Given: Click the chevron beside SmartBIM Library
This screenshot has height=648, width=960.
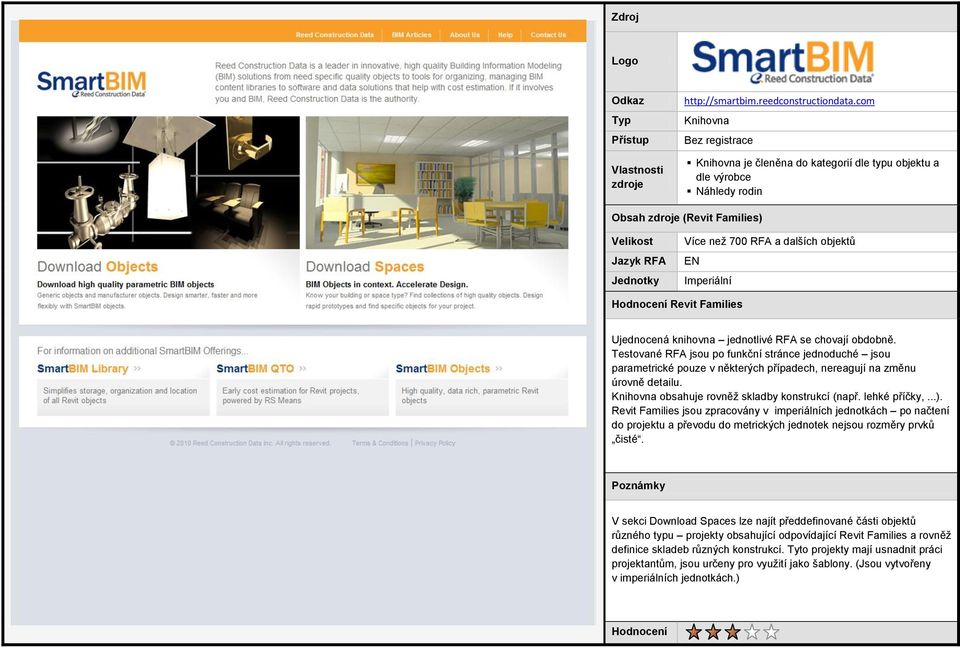Looking at the screenshot, I should coord(137,369).
